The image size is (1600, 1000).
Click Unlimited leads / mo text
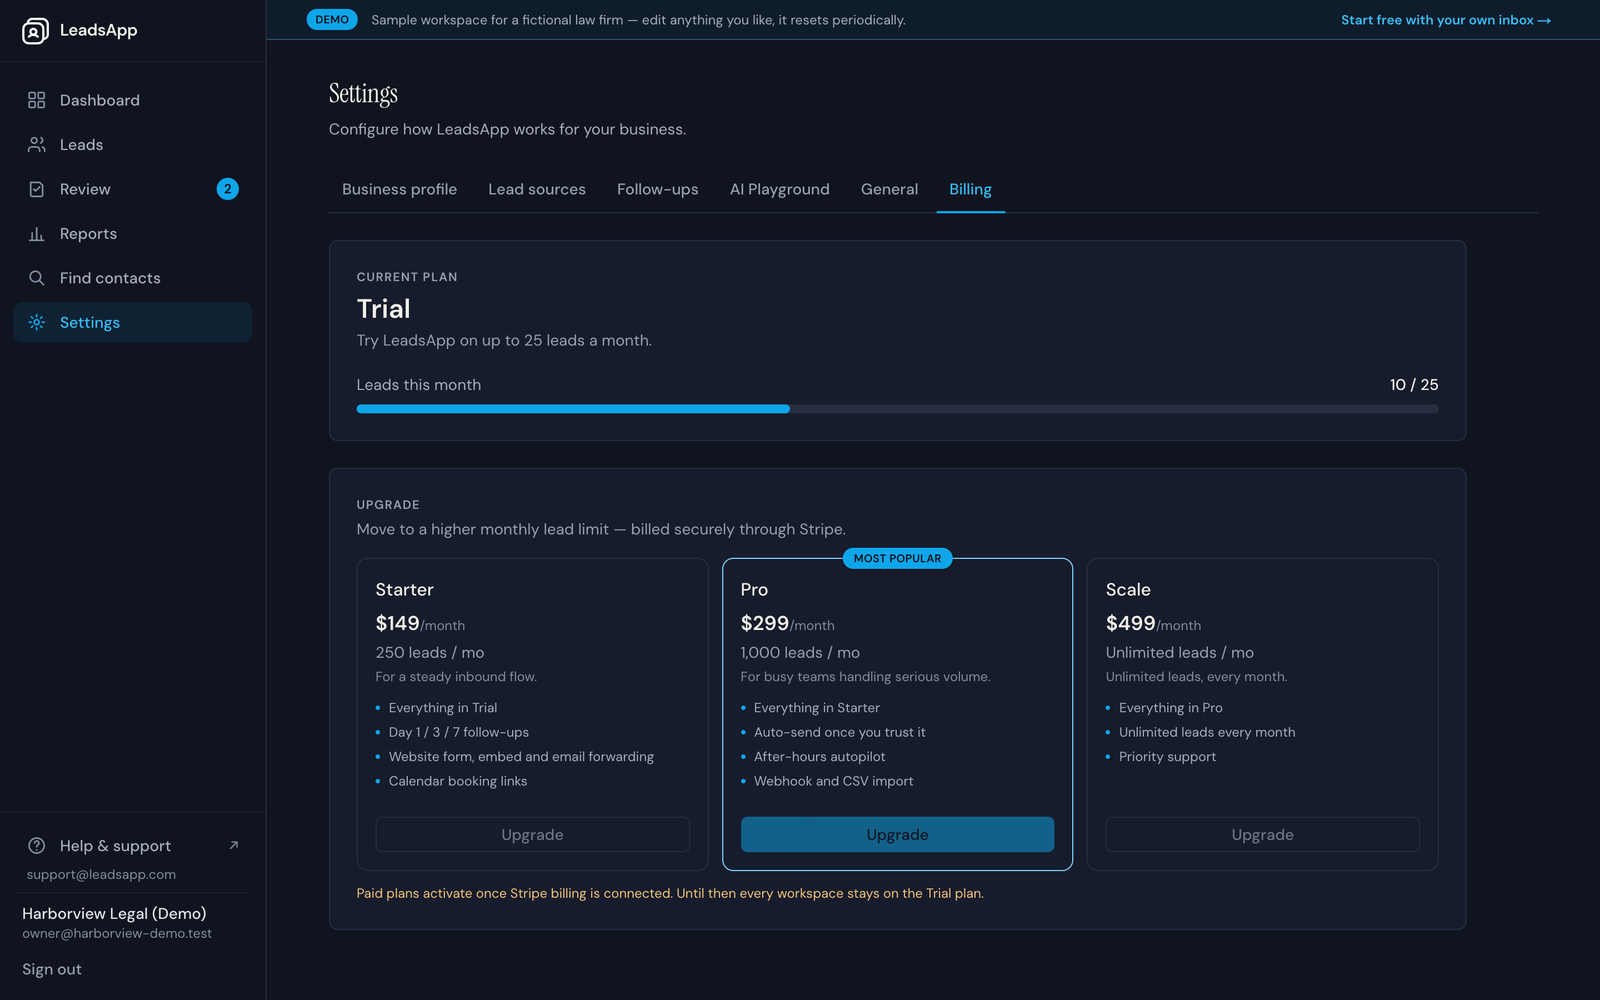[x=1179, y=653]
